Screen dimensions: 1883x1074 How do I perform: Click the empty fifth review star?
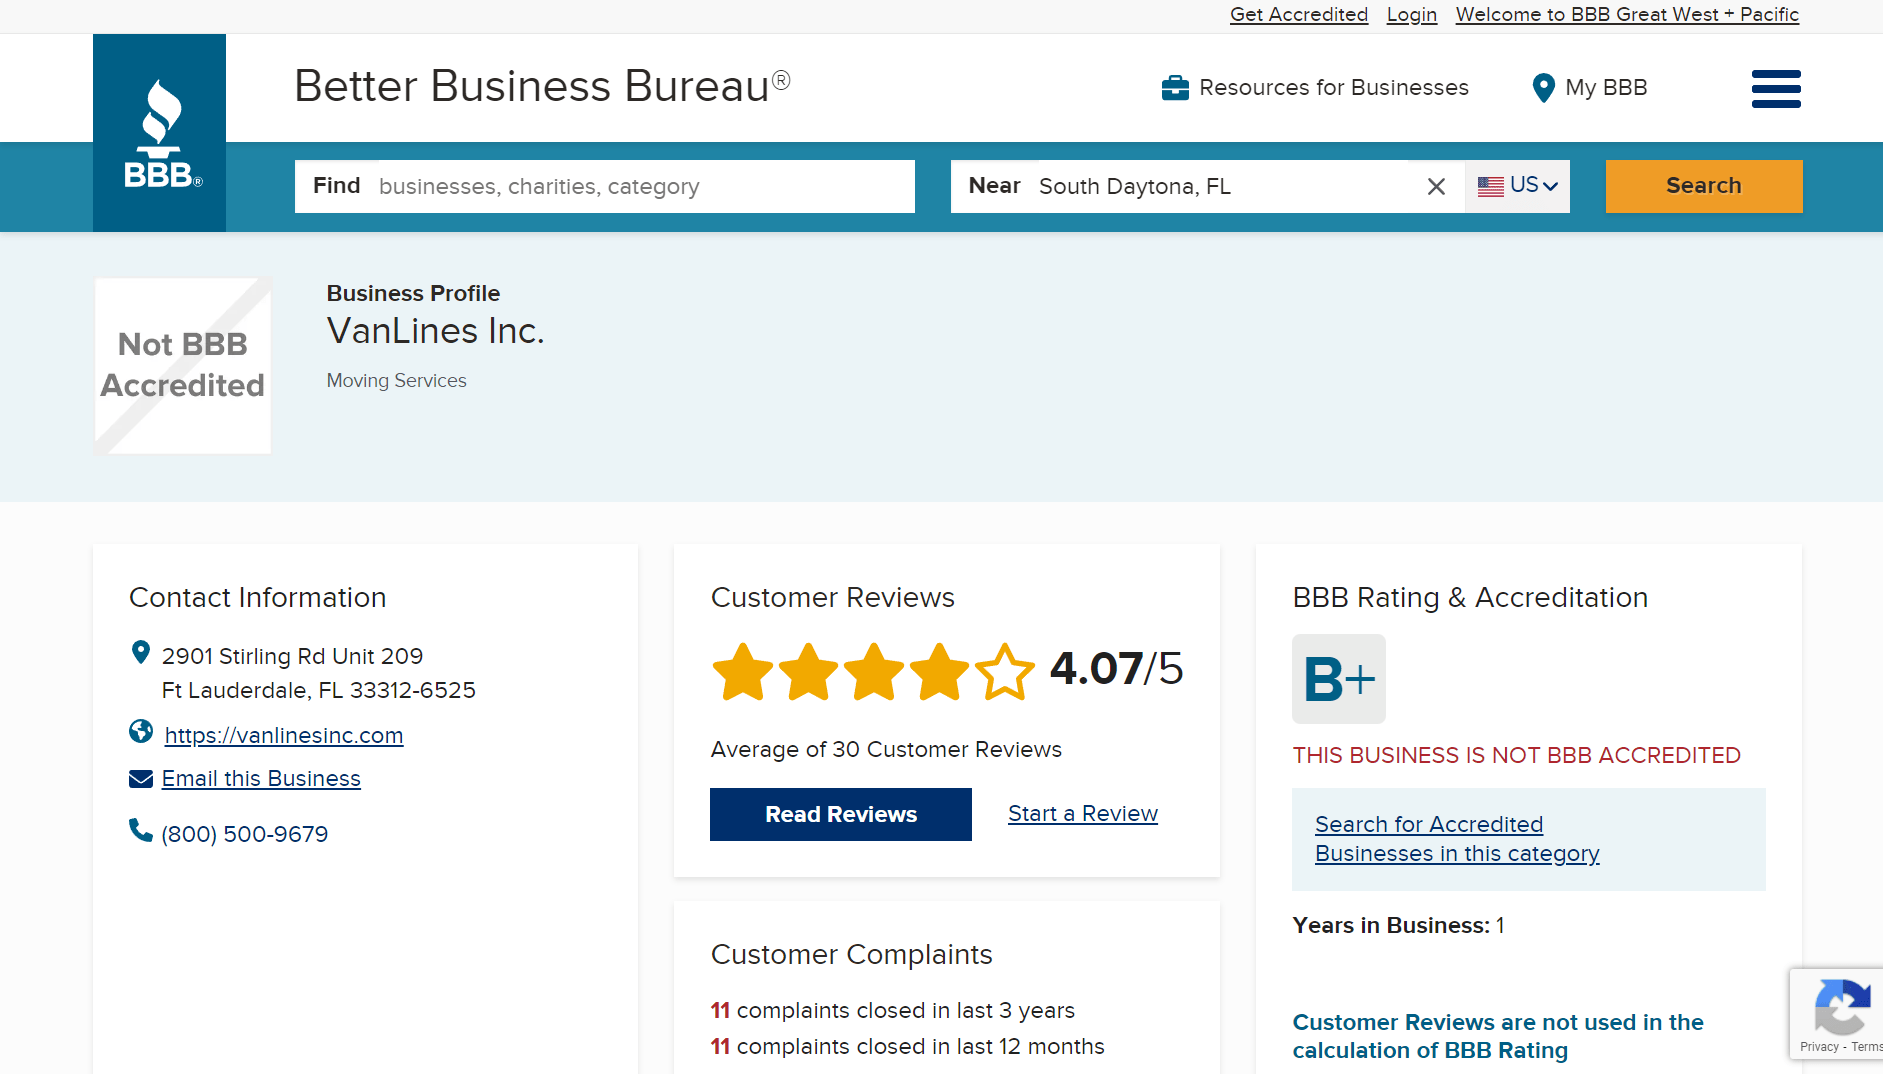tap(1005, 672)
